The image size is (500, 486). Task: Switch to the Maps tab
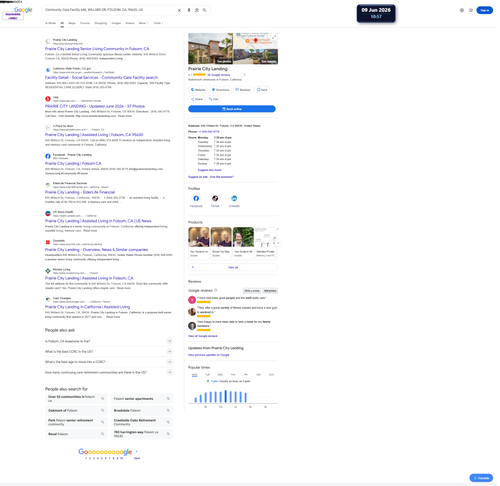[x=72, y=23]
